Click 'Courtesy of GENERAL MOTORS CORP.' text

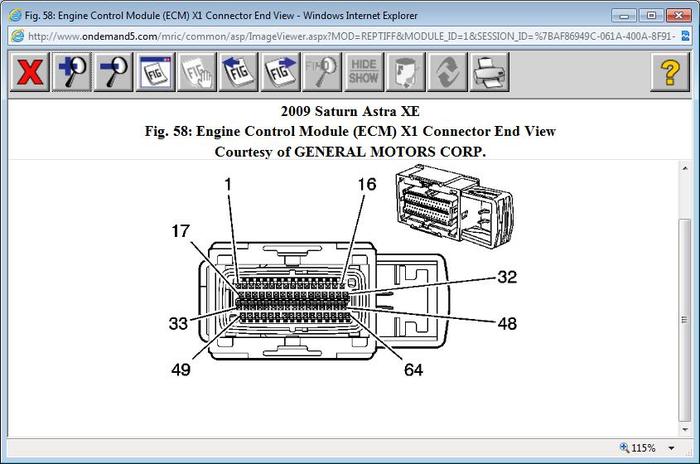pyautogui.click(x=350, y=152)
